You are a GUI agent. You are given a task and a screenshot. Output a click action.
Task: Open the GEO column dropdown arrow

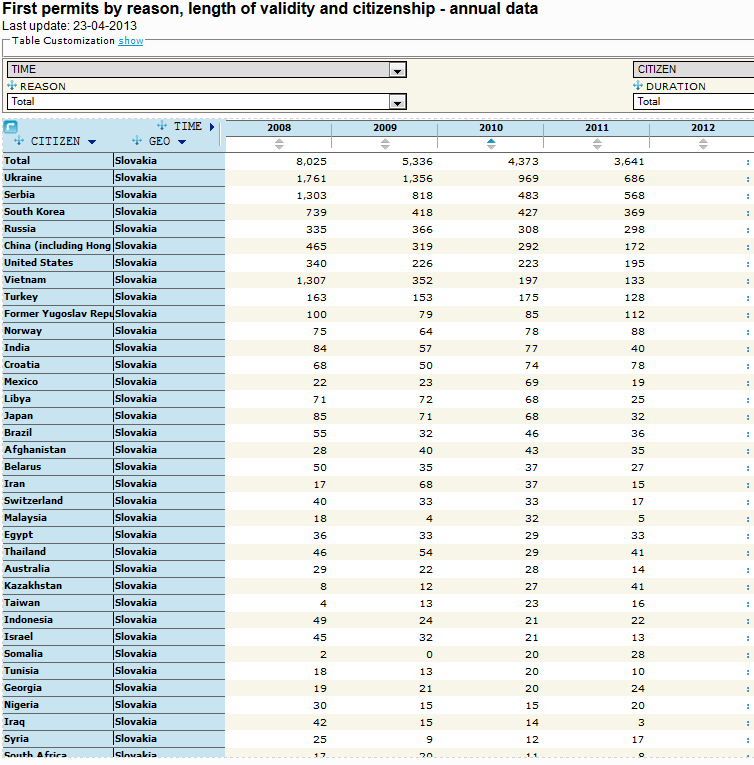(x=182, y=142)
